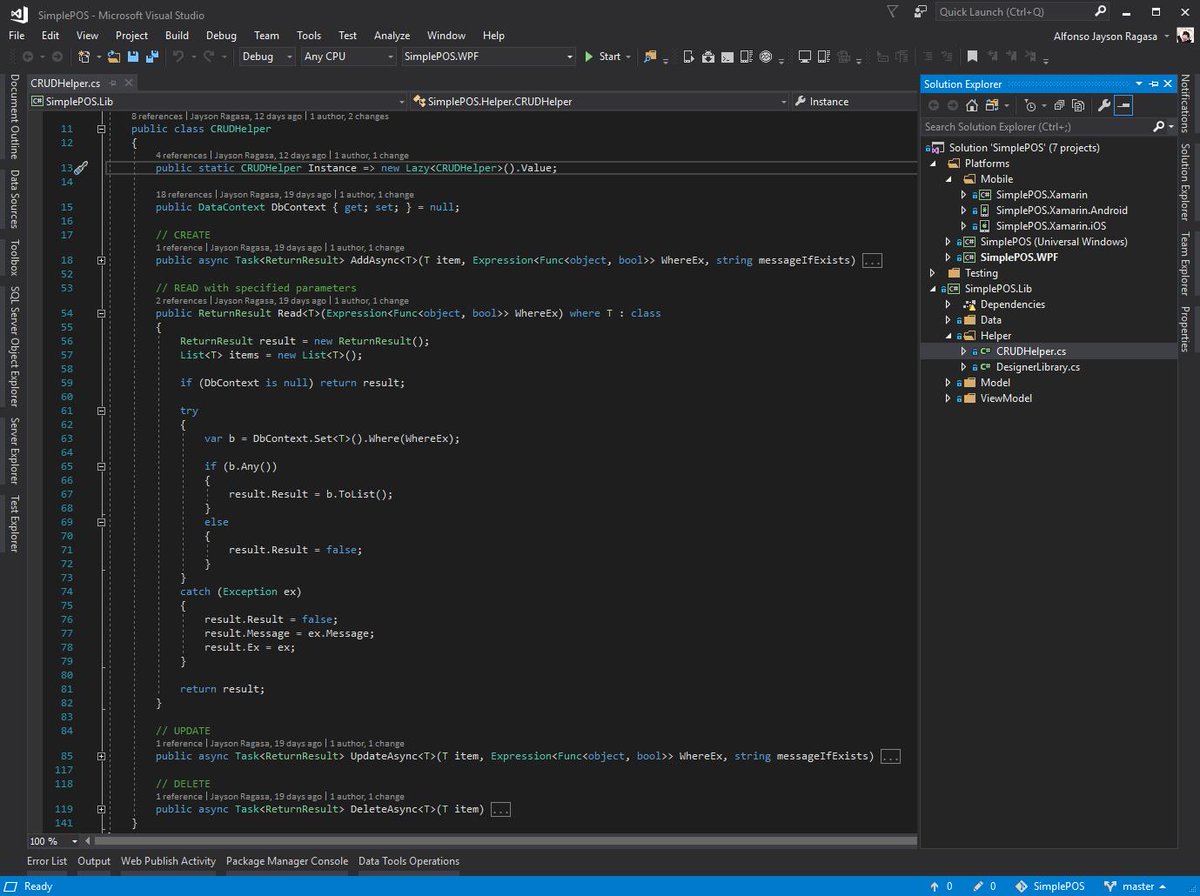Select the DesignerLibrary.cs file in Solution Explorer
The width and height of the screenshot is (1200, 896).
pyautogui.click(x=1037, y=367)
